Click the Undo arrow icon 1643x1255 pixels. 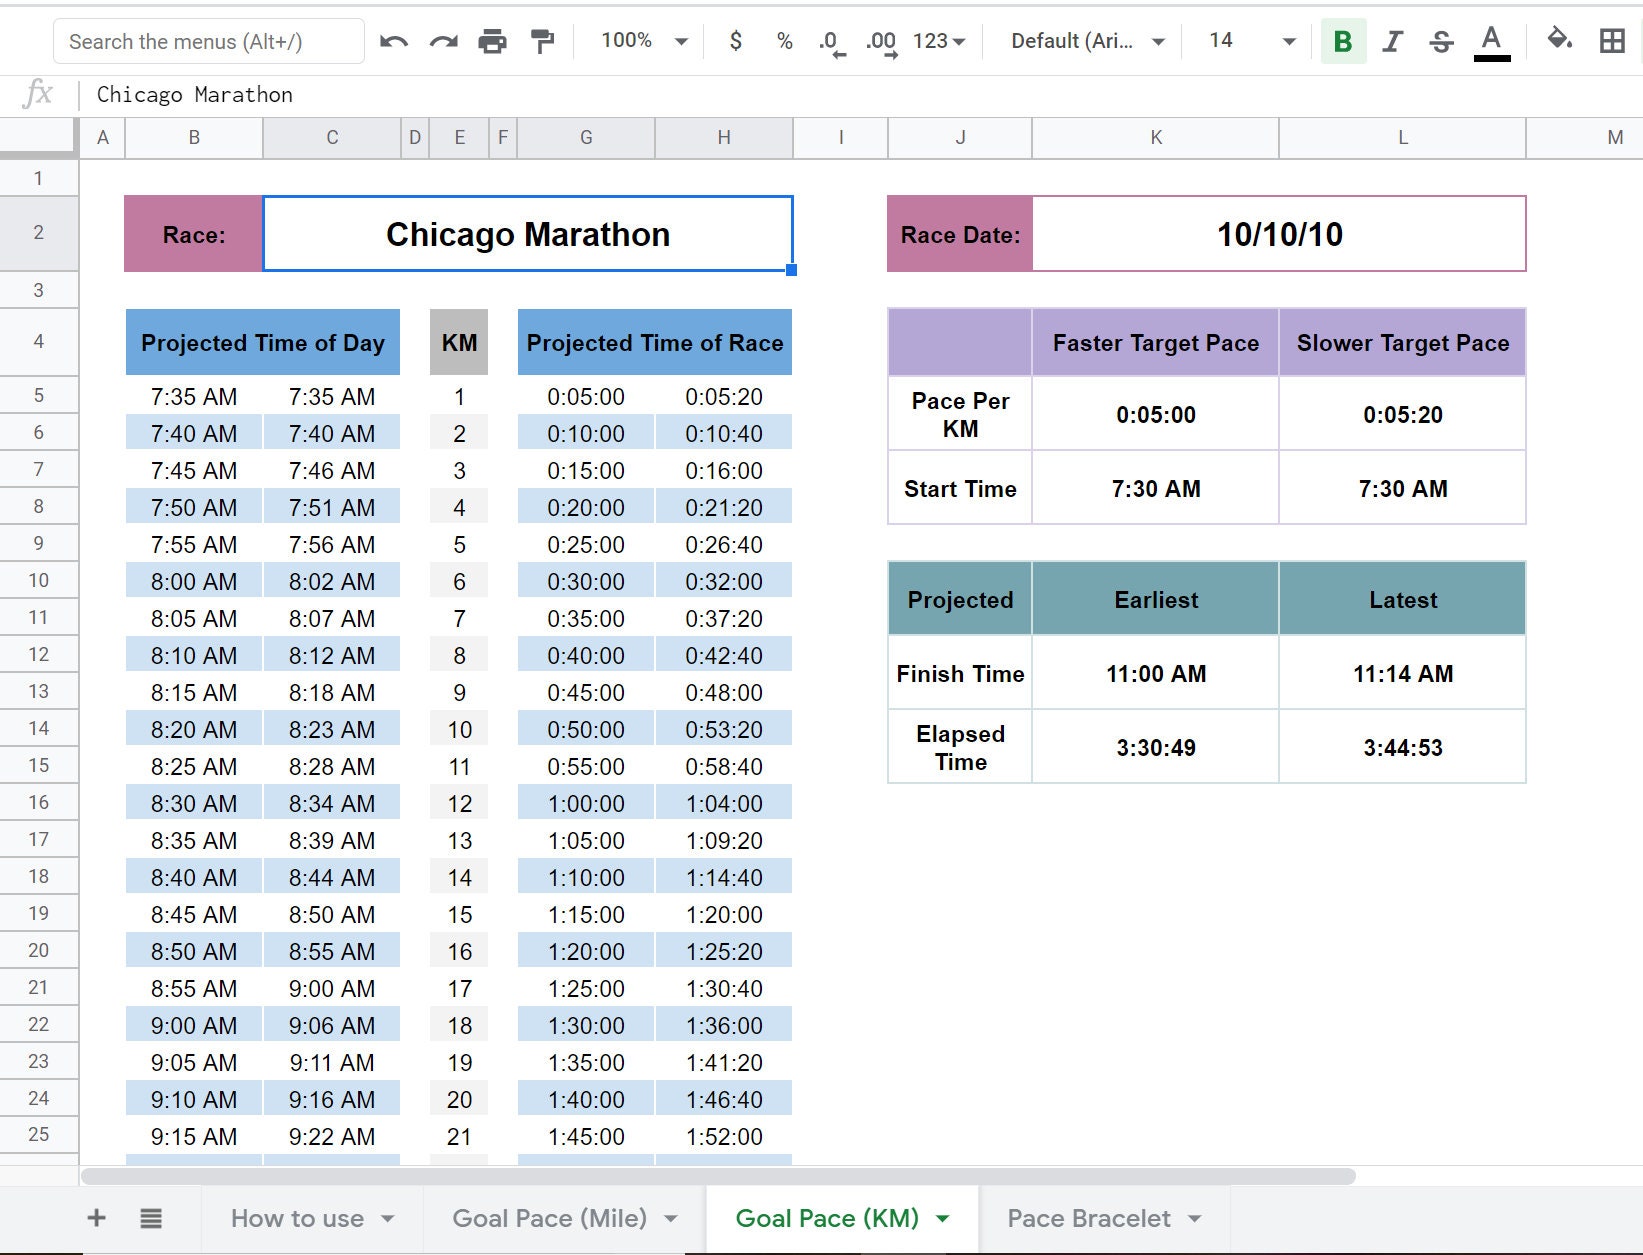coord(393,41)
